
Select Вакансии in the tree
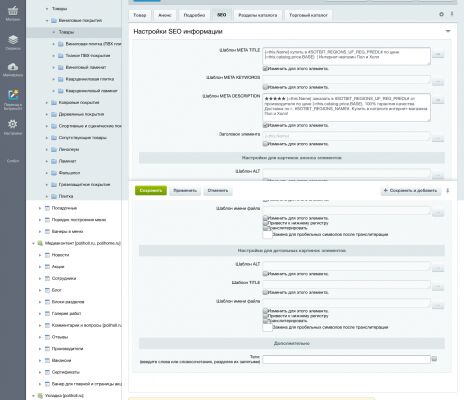[61, 361]
